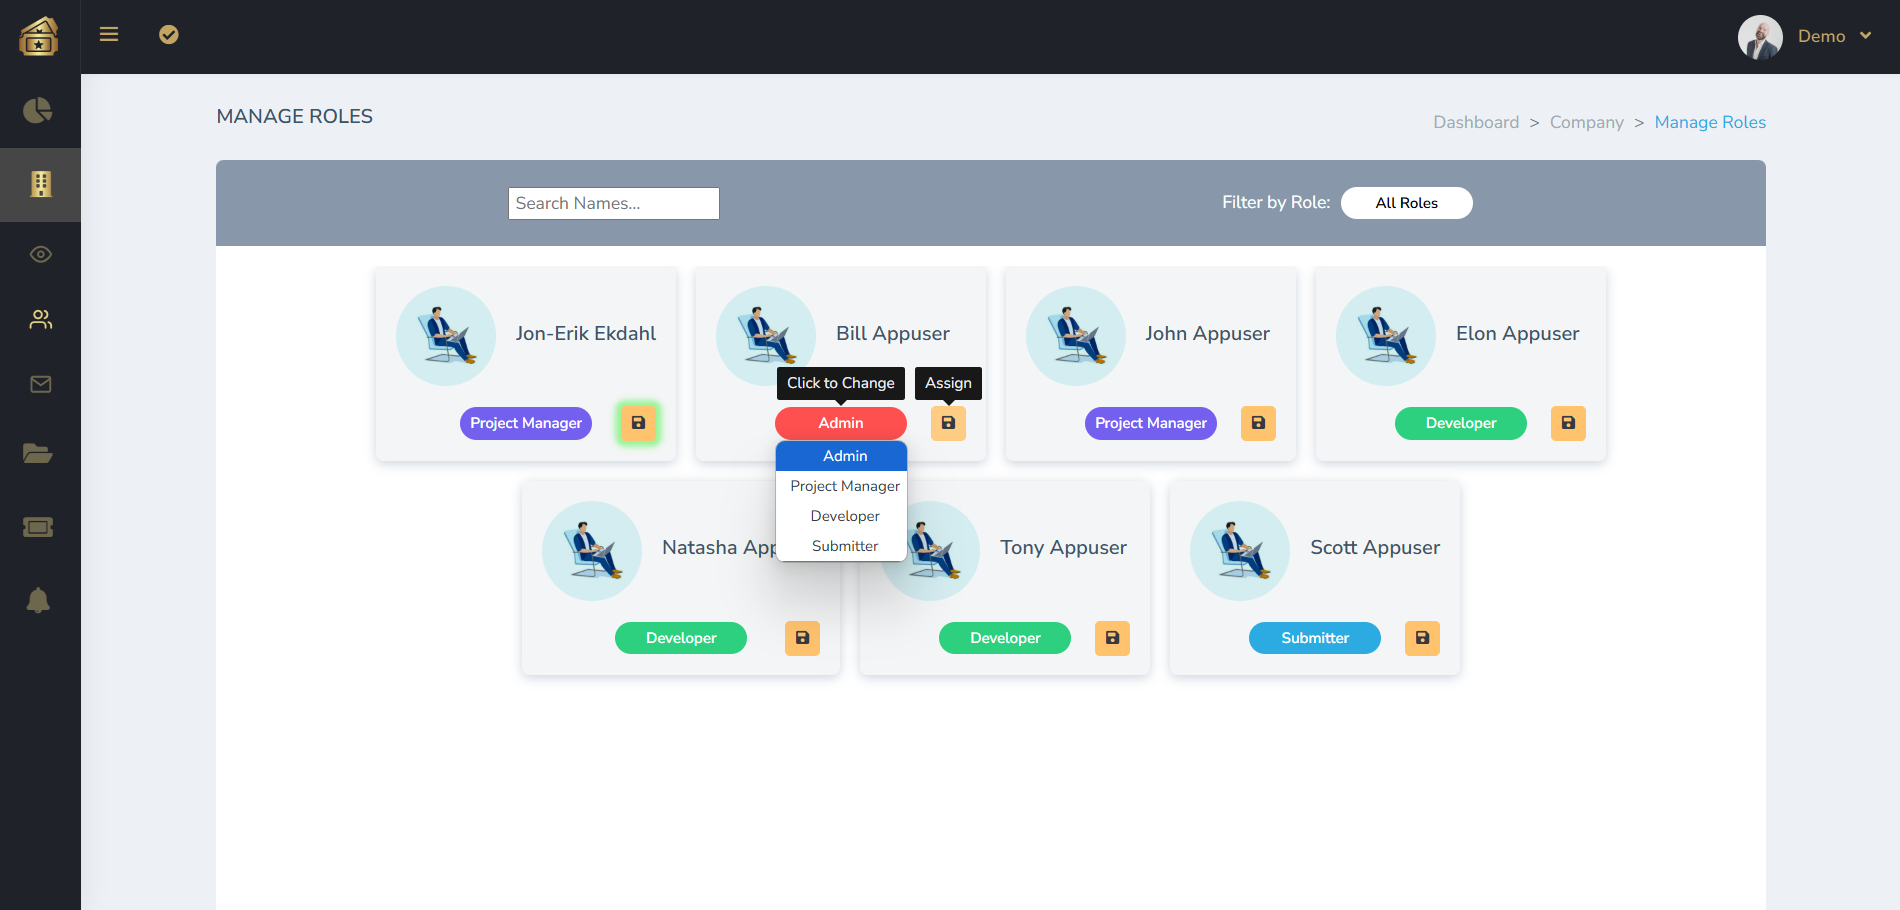Open the users group sidebar icon
Viewport: 1900px width, 910px height.
click(x=41, y=319)
